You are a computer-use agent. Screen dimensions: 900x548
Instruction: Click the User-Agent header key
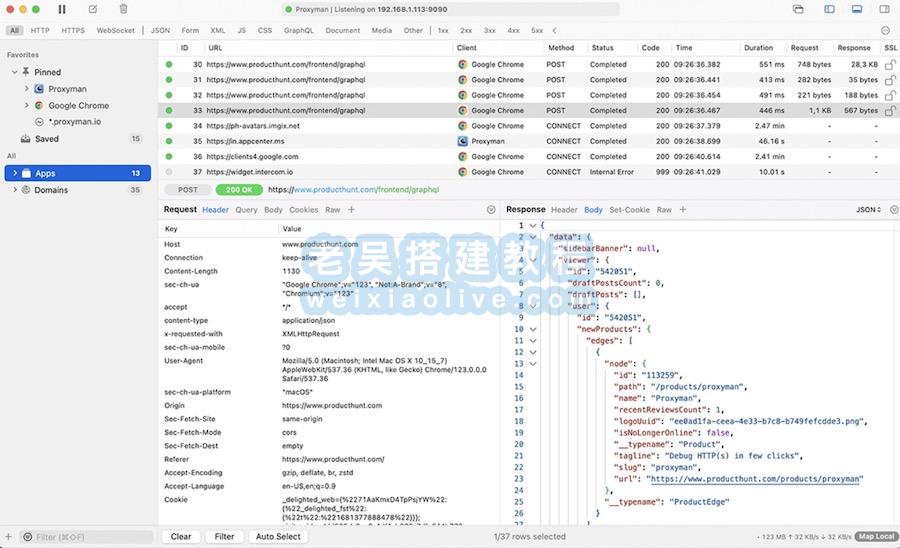[x=184, y=361]
